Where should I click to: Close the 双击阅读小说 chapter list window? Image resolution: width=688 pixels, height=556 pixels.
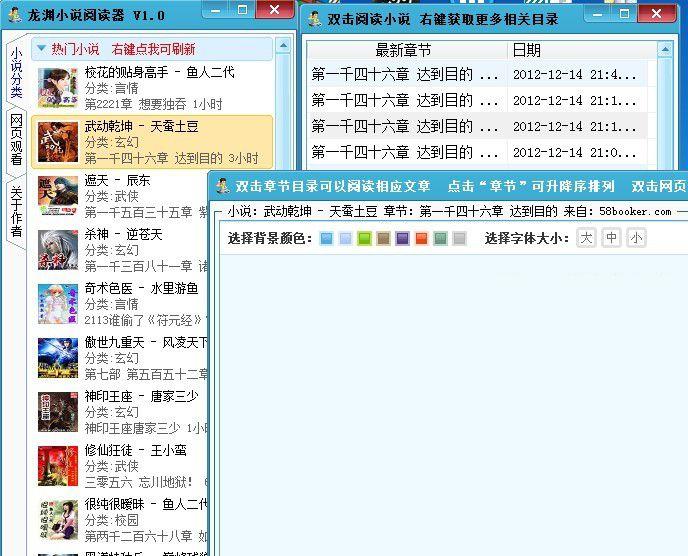656,14
